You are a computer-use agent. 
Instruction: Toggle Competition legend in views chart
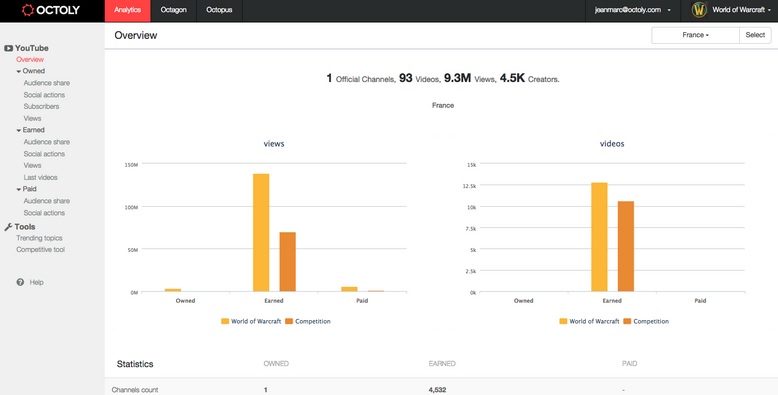pos(308,322)
